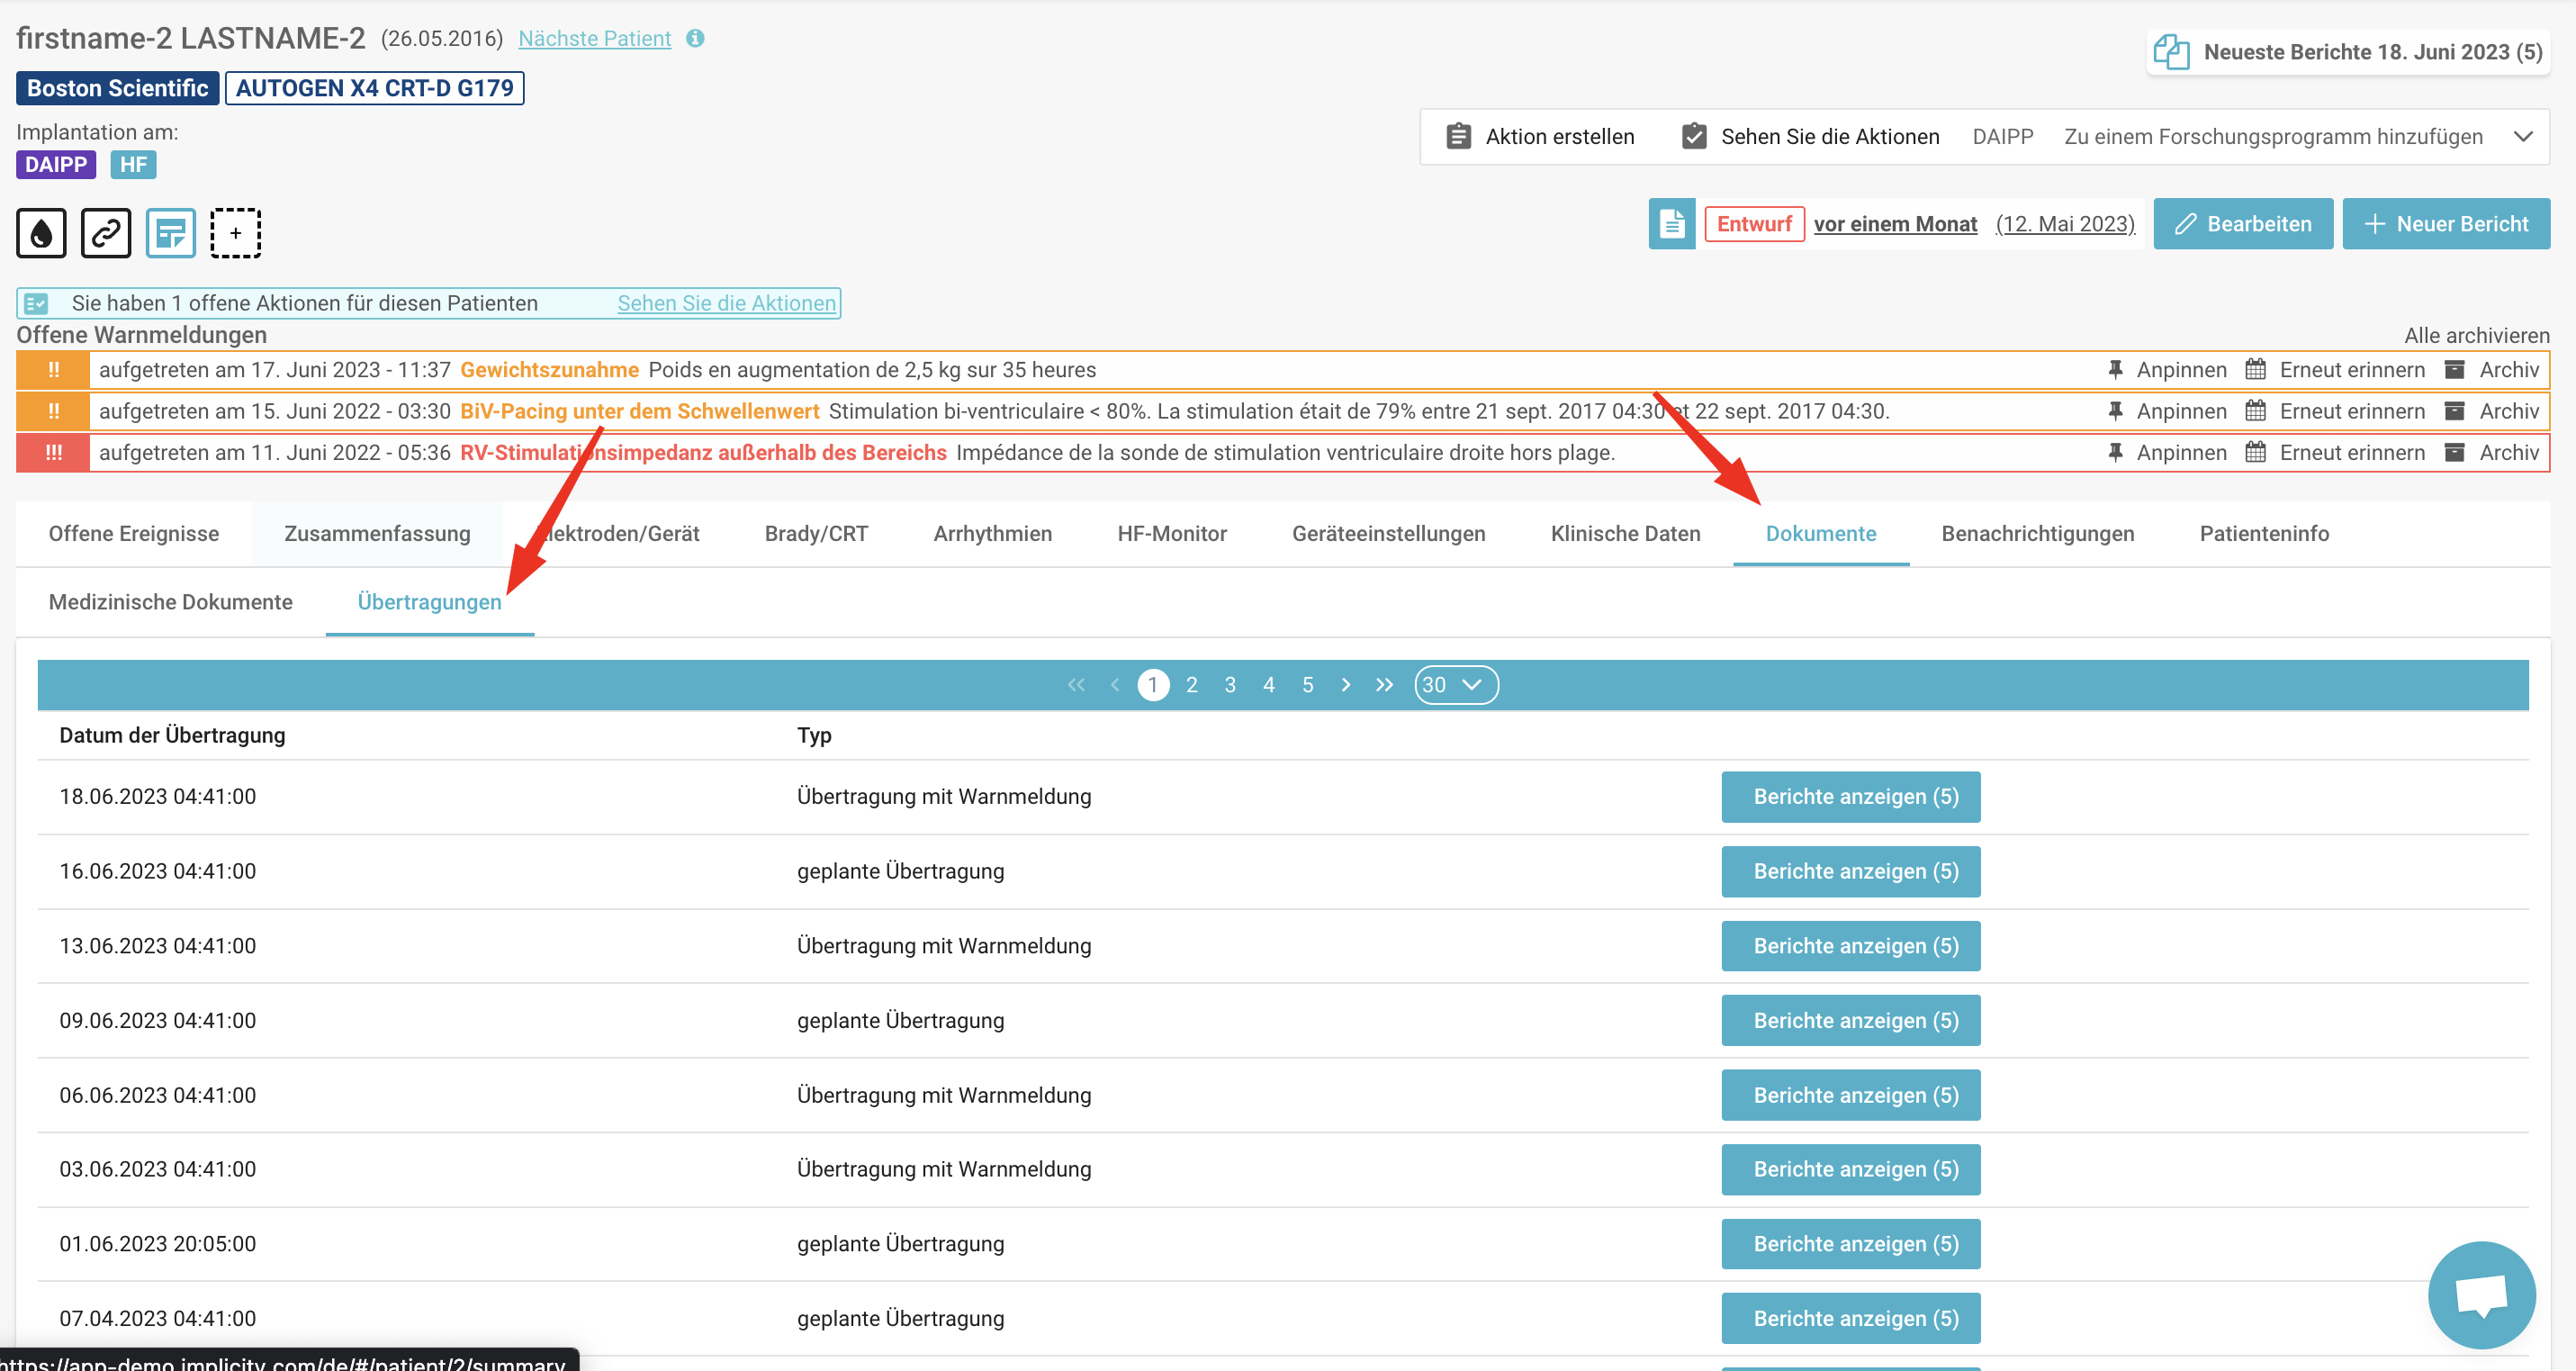
Task: Click the dashed plus add-widget icon
Action: pos(236,233)
